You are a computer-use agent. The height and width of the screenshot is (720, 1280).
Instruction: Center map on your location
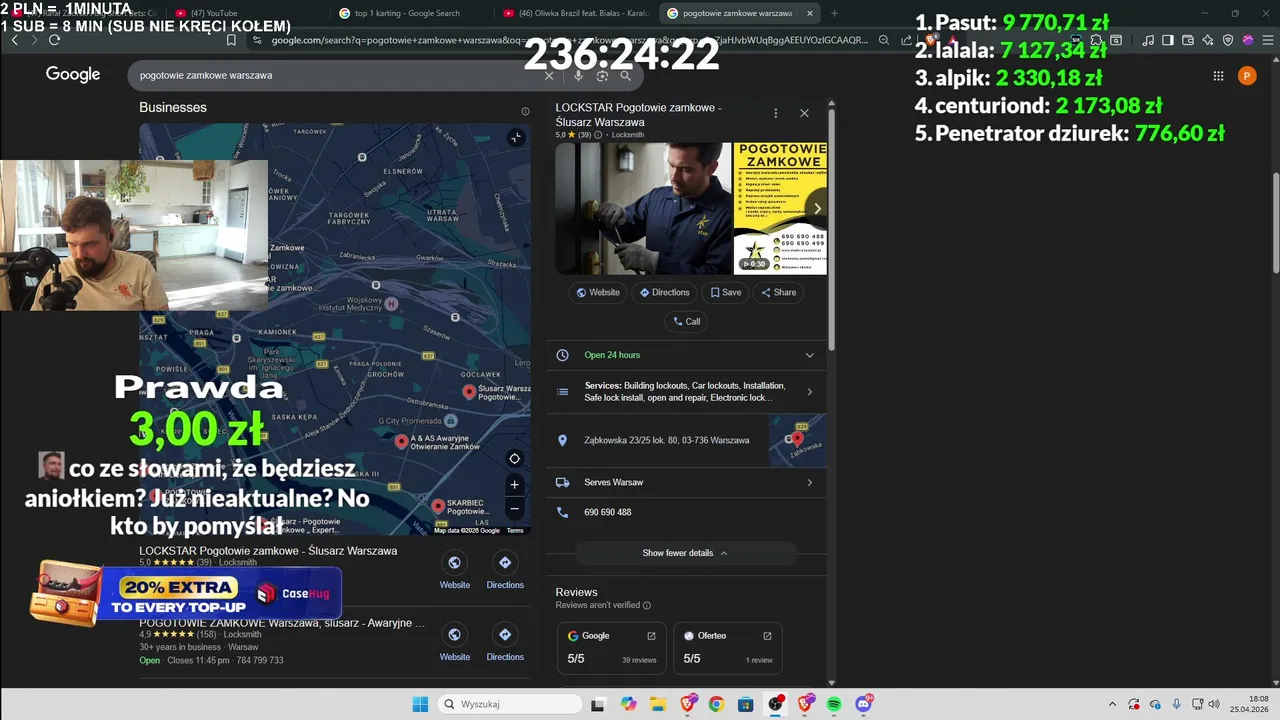pyautogui.click(x=514, y=459)
